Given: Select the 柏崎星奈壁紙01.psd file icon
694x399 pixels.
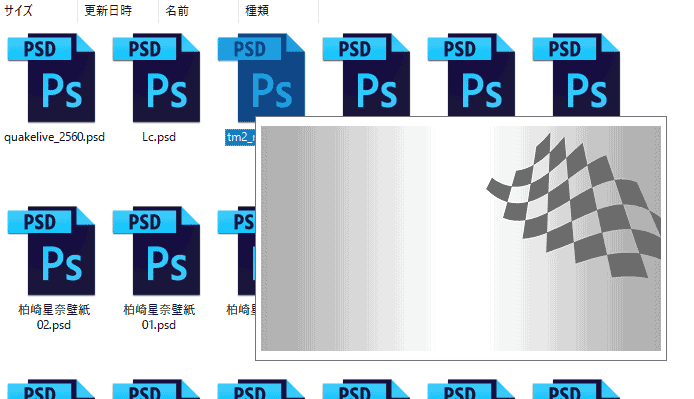Looking at the screenshot, I should pyautogui.click(x=156, y=251).
